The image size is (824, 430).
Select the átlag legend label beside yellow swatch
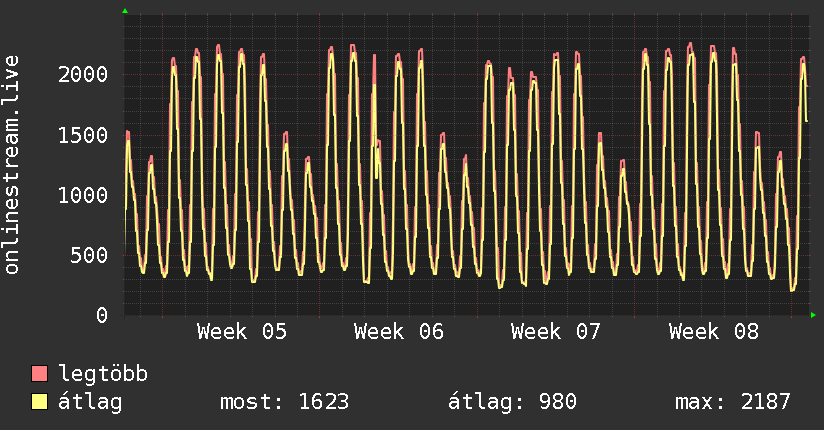pyautogui.click(x=90, y=402)
